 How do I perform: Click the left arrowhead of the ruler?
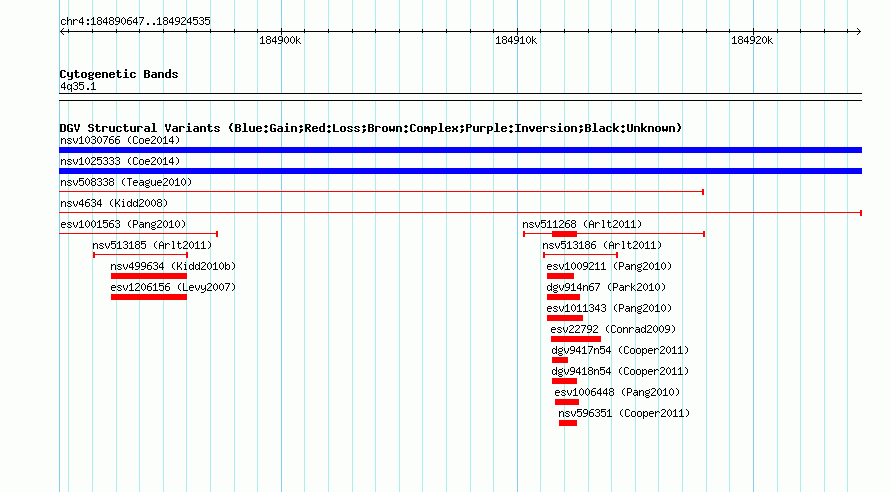coord(62,32)
